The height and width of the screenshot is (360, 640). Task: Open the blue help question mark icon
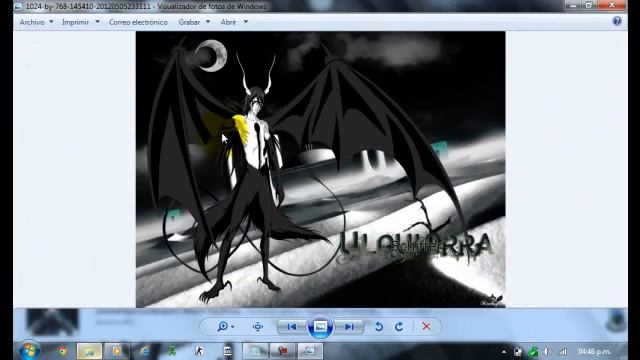point(617,21)
